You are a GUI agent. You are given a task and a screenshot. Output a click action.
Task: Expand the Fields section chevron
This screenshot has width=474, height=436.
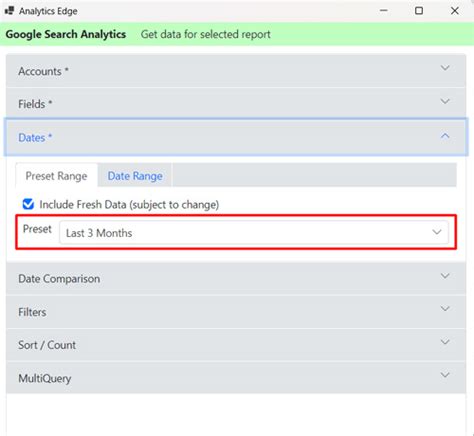445,101
